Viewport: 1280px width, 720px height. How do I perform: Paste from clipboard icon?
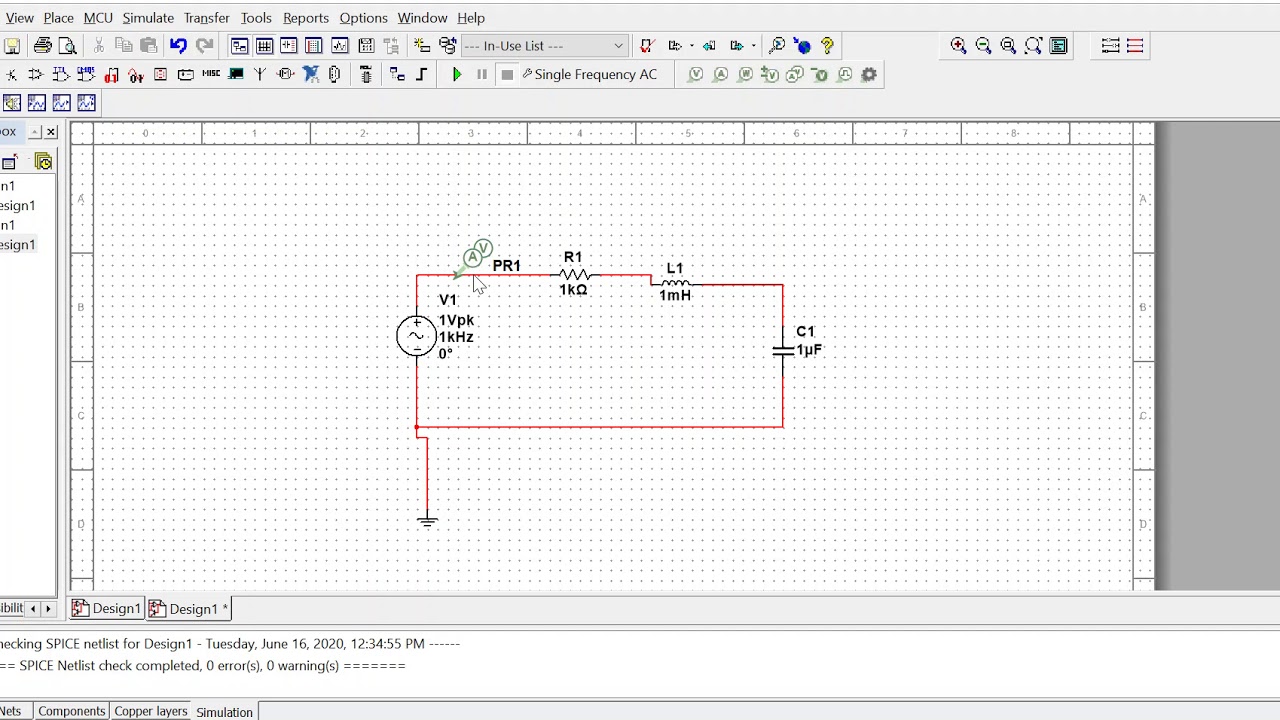pyautogui.click(x=149, y=46)
